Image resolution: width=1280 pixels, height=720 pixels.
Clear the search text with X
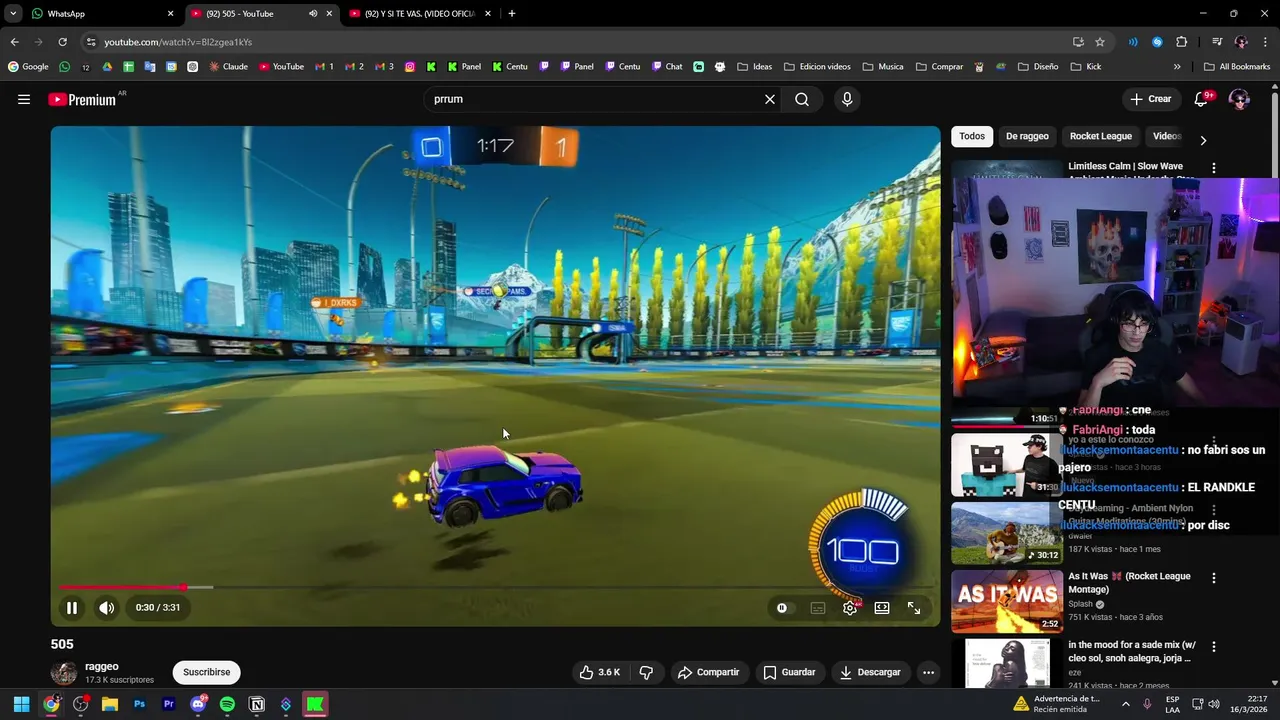[770, 99]
